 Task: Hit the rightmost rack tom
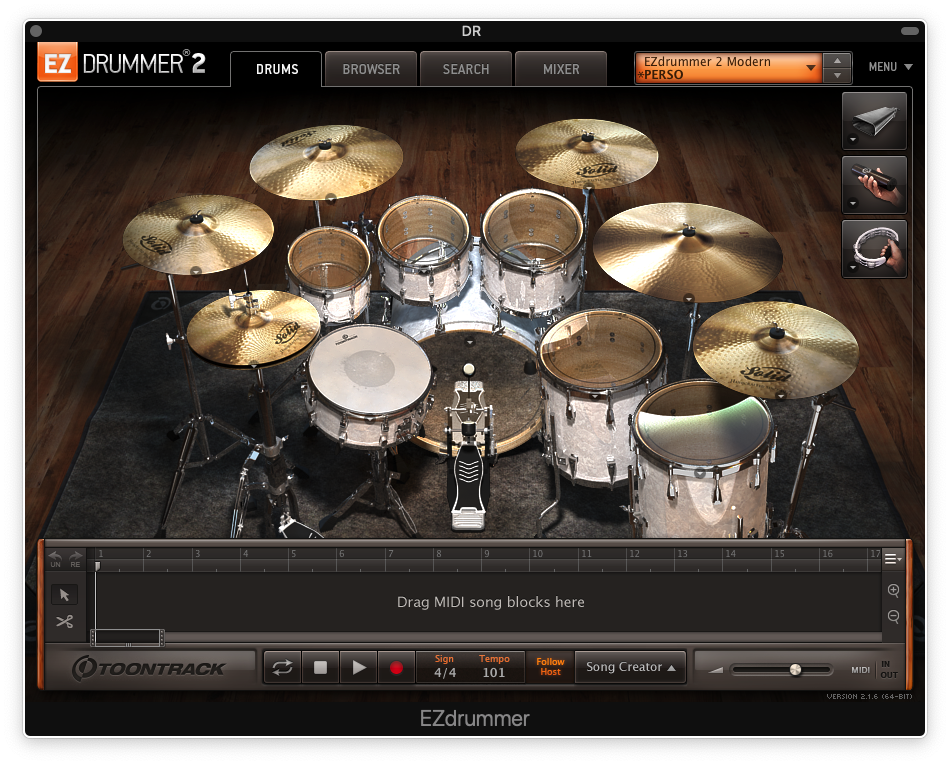[533, 228]
